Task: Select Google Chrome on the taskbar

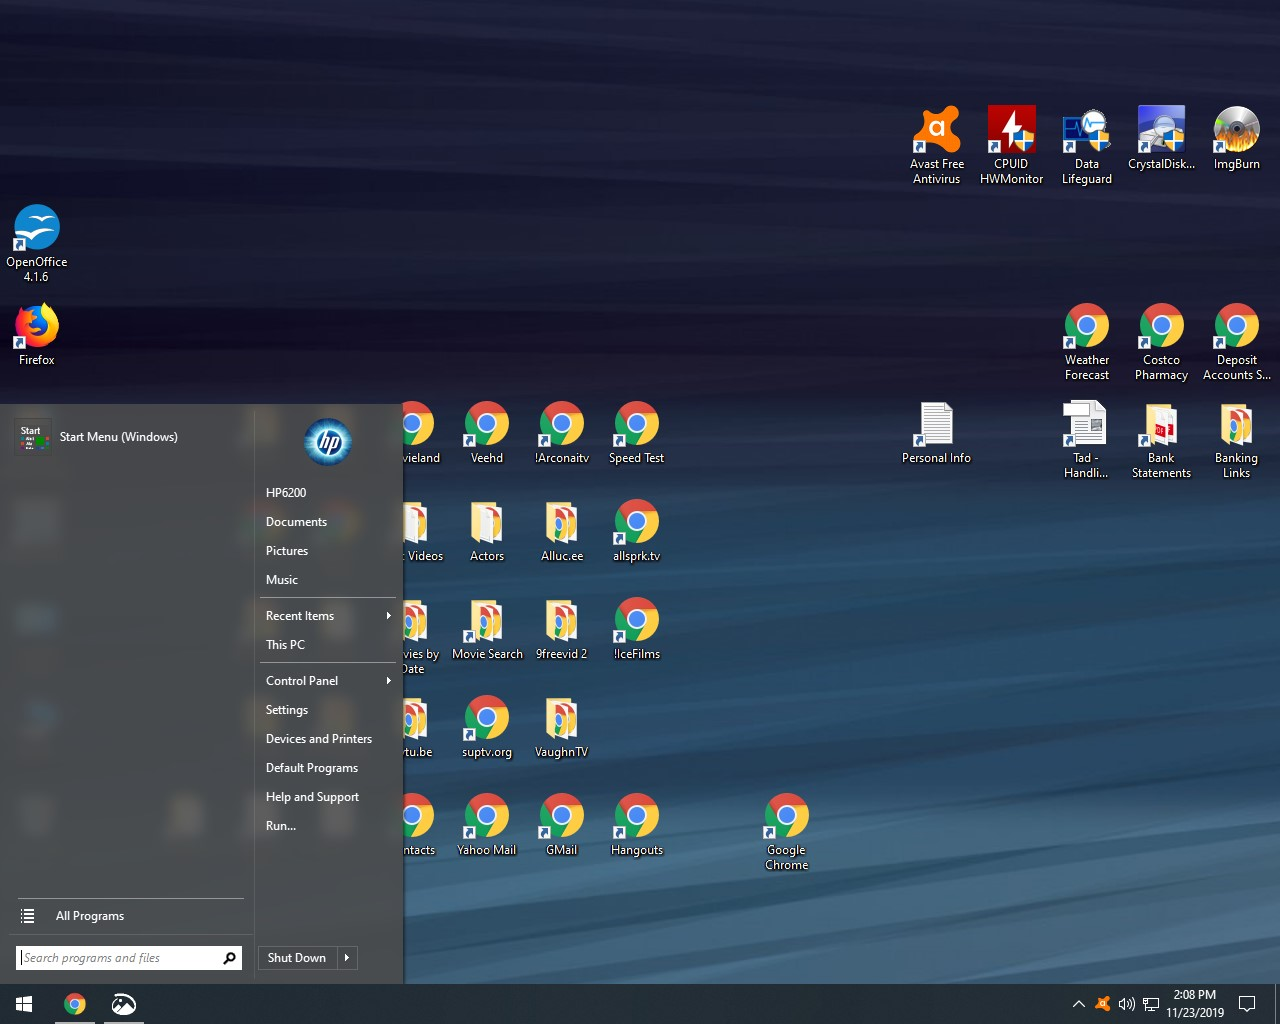Action: point(75,1003)
